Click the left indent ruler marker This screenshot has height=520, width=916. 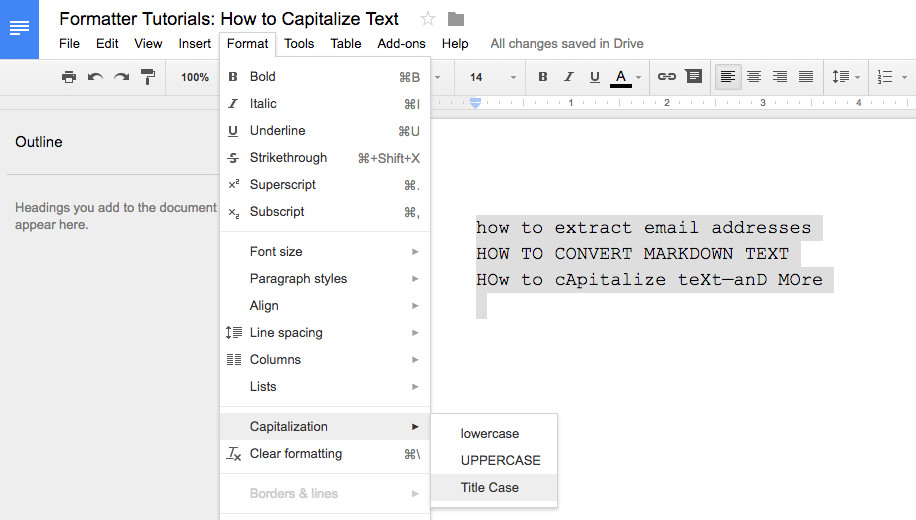[x=476, y=103]
